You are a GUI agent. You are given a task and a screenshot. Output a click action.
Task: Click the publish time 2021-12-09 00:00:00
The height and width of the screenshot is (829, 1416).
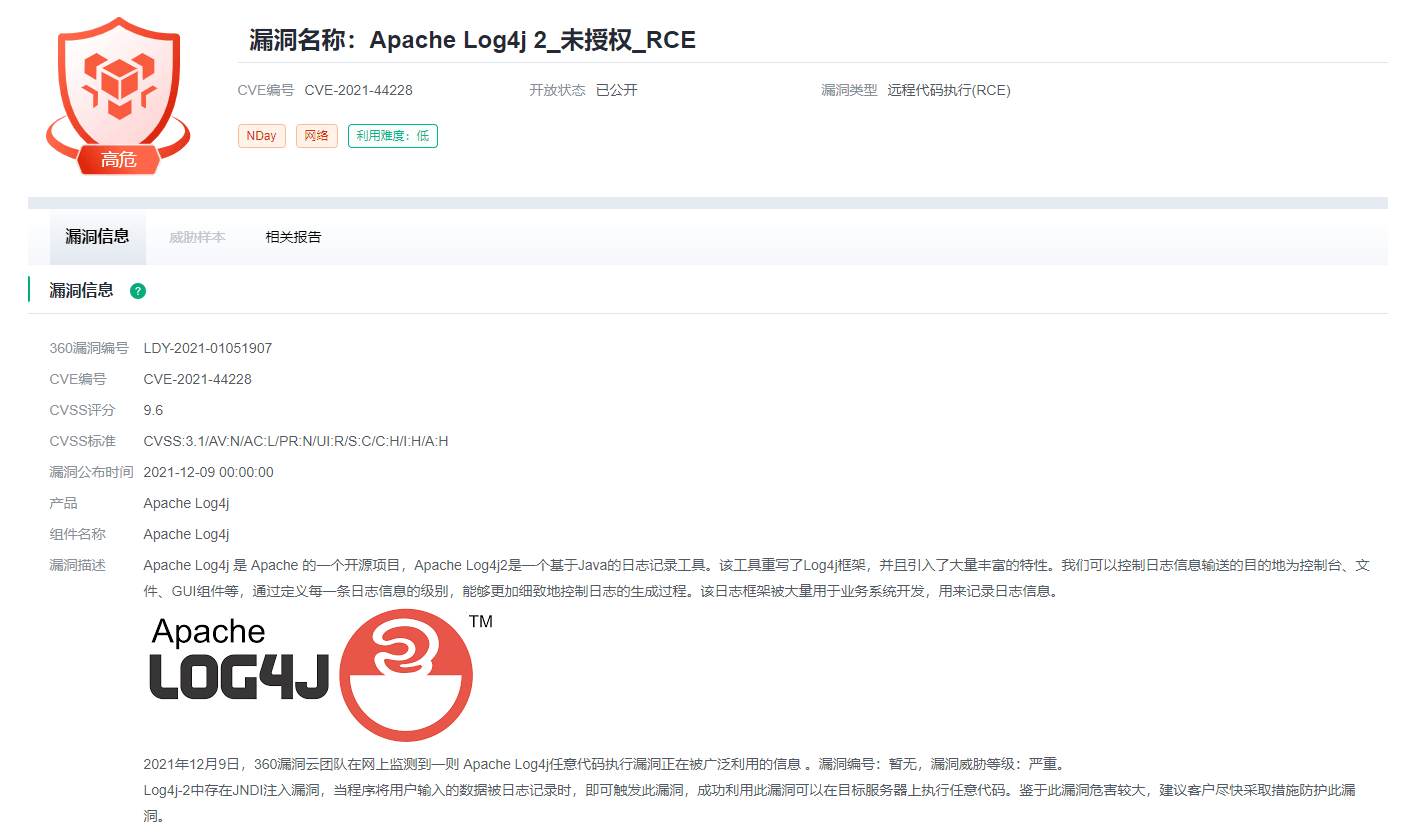[208, 472]
